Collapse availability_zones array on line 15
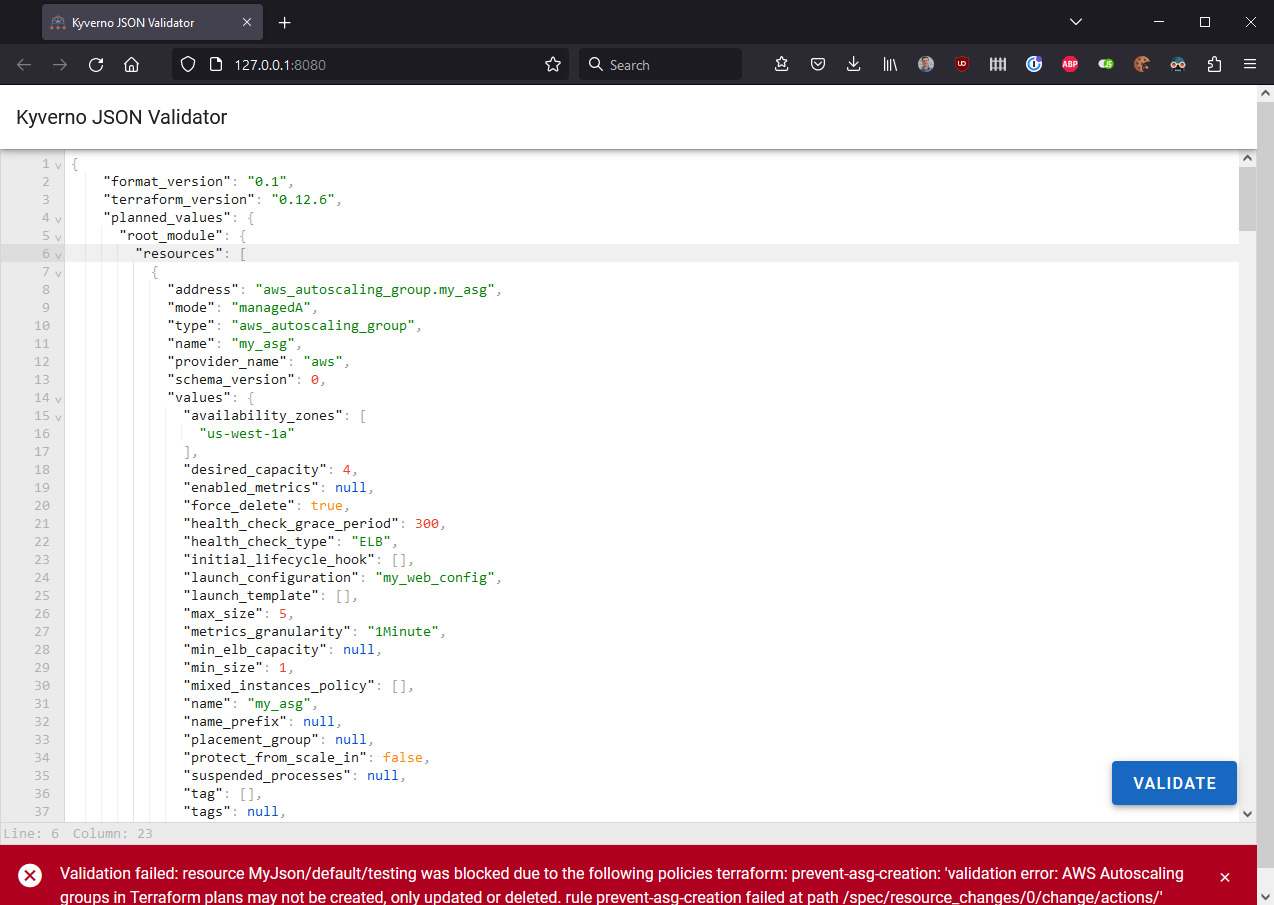Screen dimensions: 1274x905 (x=58, y=416)
